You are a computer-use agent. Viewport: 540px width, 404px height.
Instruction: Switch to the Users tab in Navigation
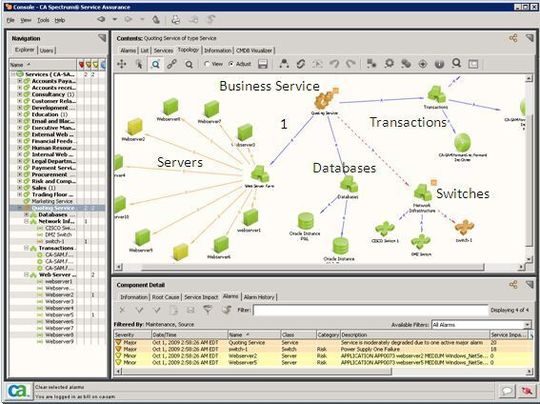point(46,51)
